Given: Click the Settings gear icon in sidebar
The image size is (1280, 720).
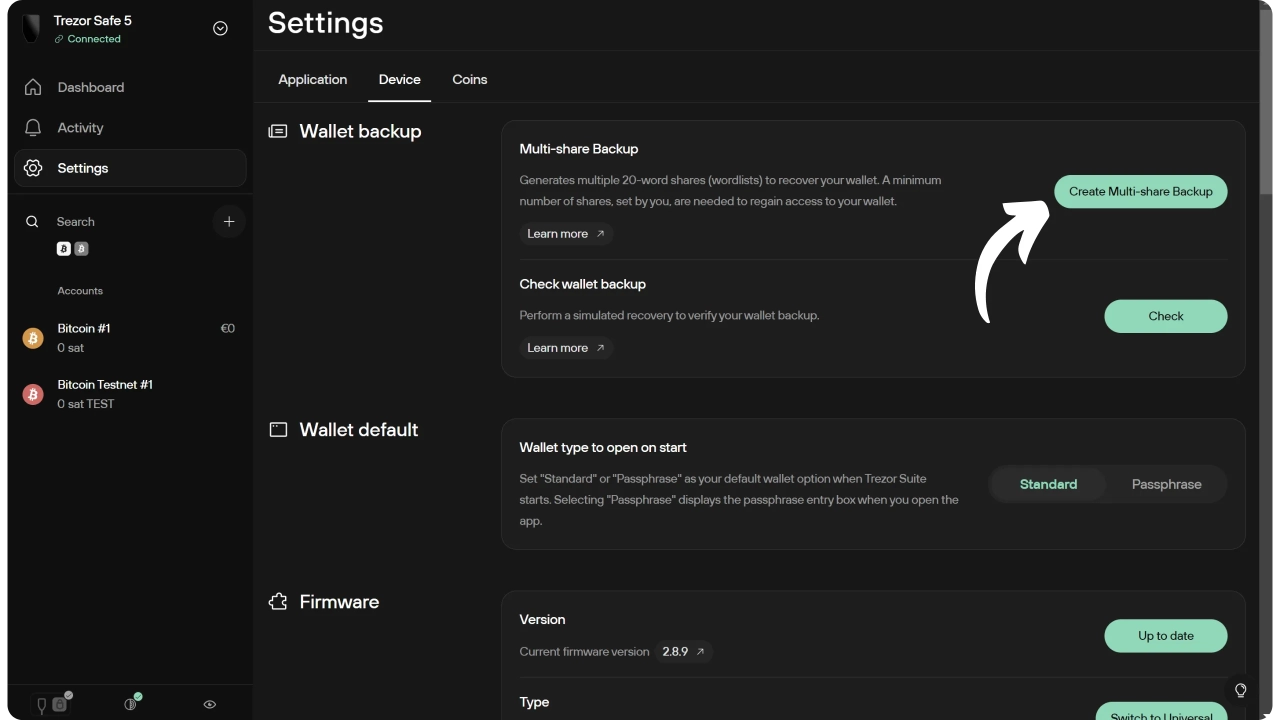Looking at the screenshot, I should coord(33,168).
